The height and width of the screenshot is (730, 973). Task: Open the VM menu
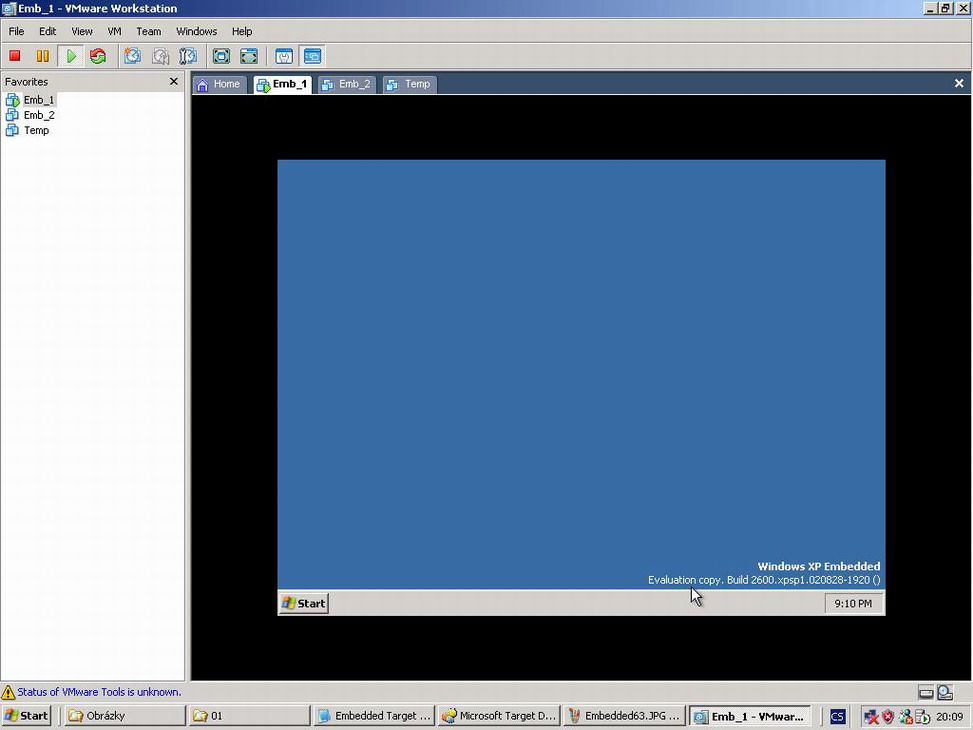[114, 31]
